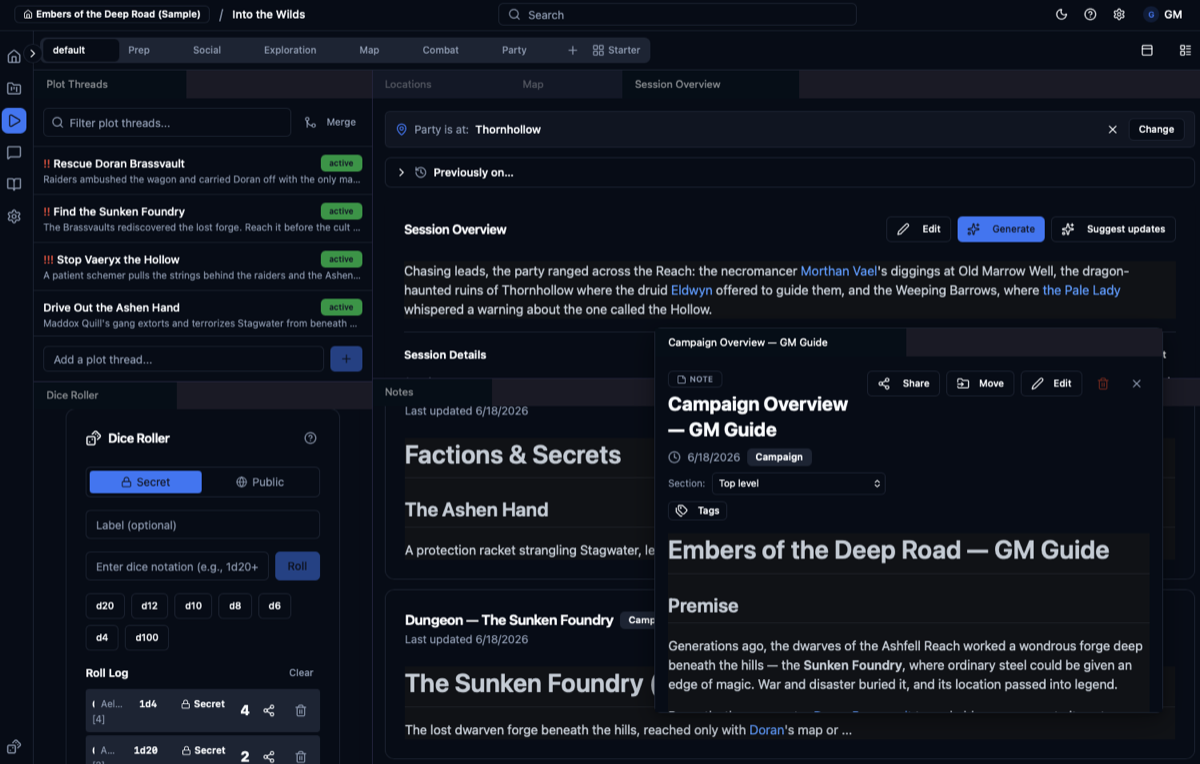
Task: Click active badge on Find the Sunken Foundry
Action: coord(341,212)
